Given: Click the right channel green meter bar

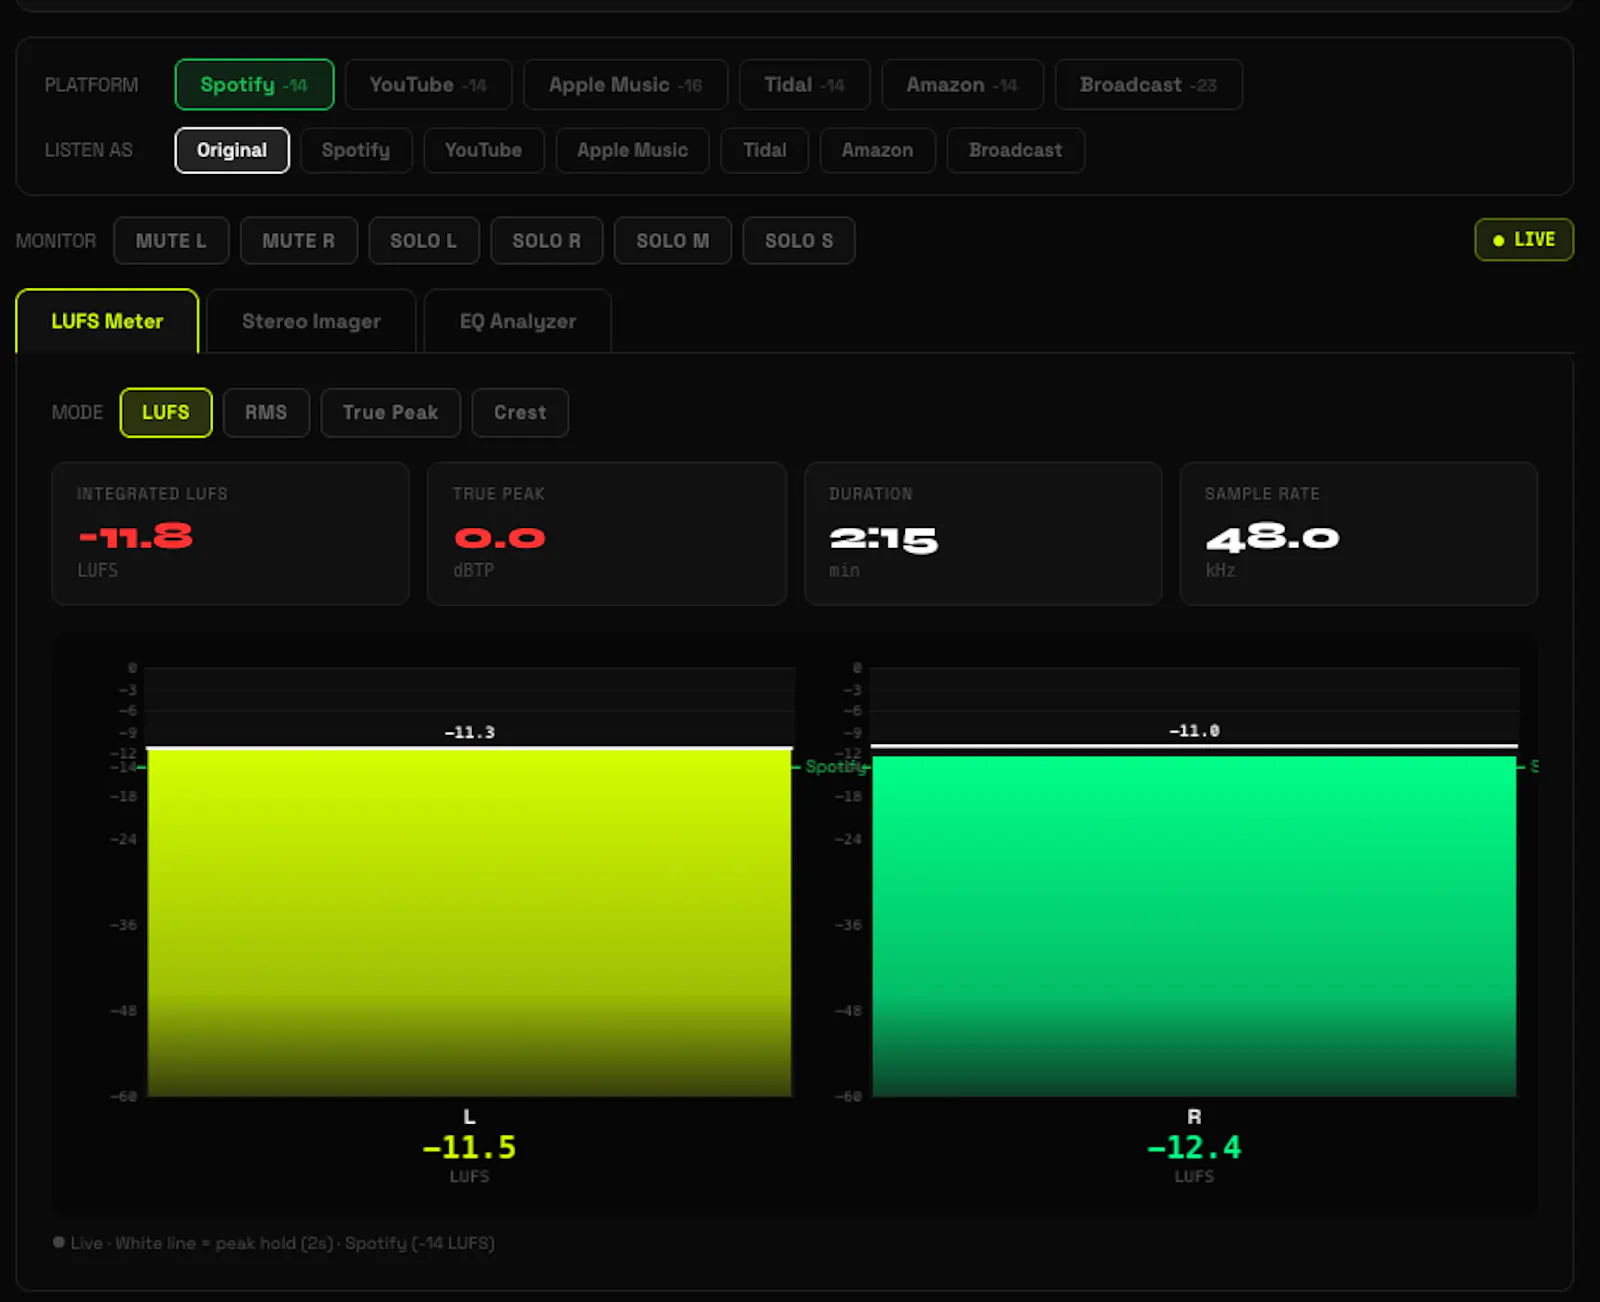Looking at the screenshot, I should coord(1194,926).
